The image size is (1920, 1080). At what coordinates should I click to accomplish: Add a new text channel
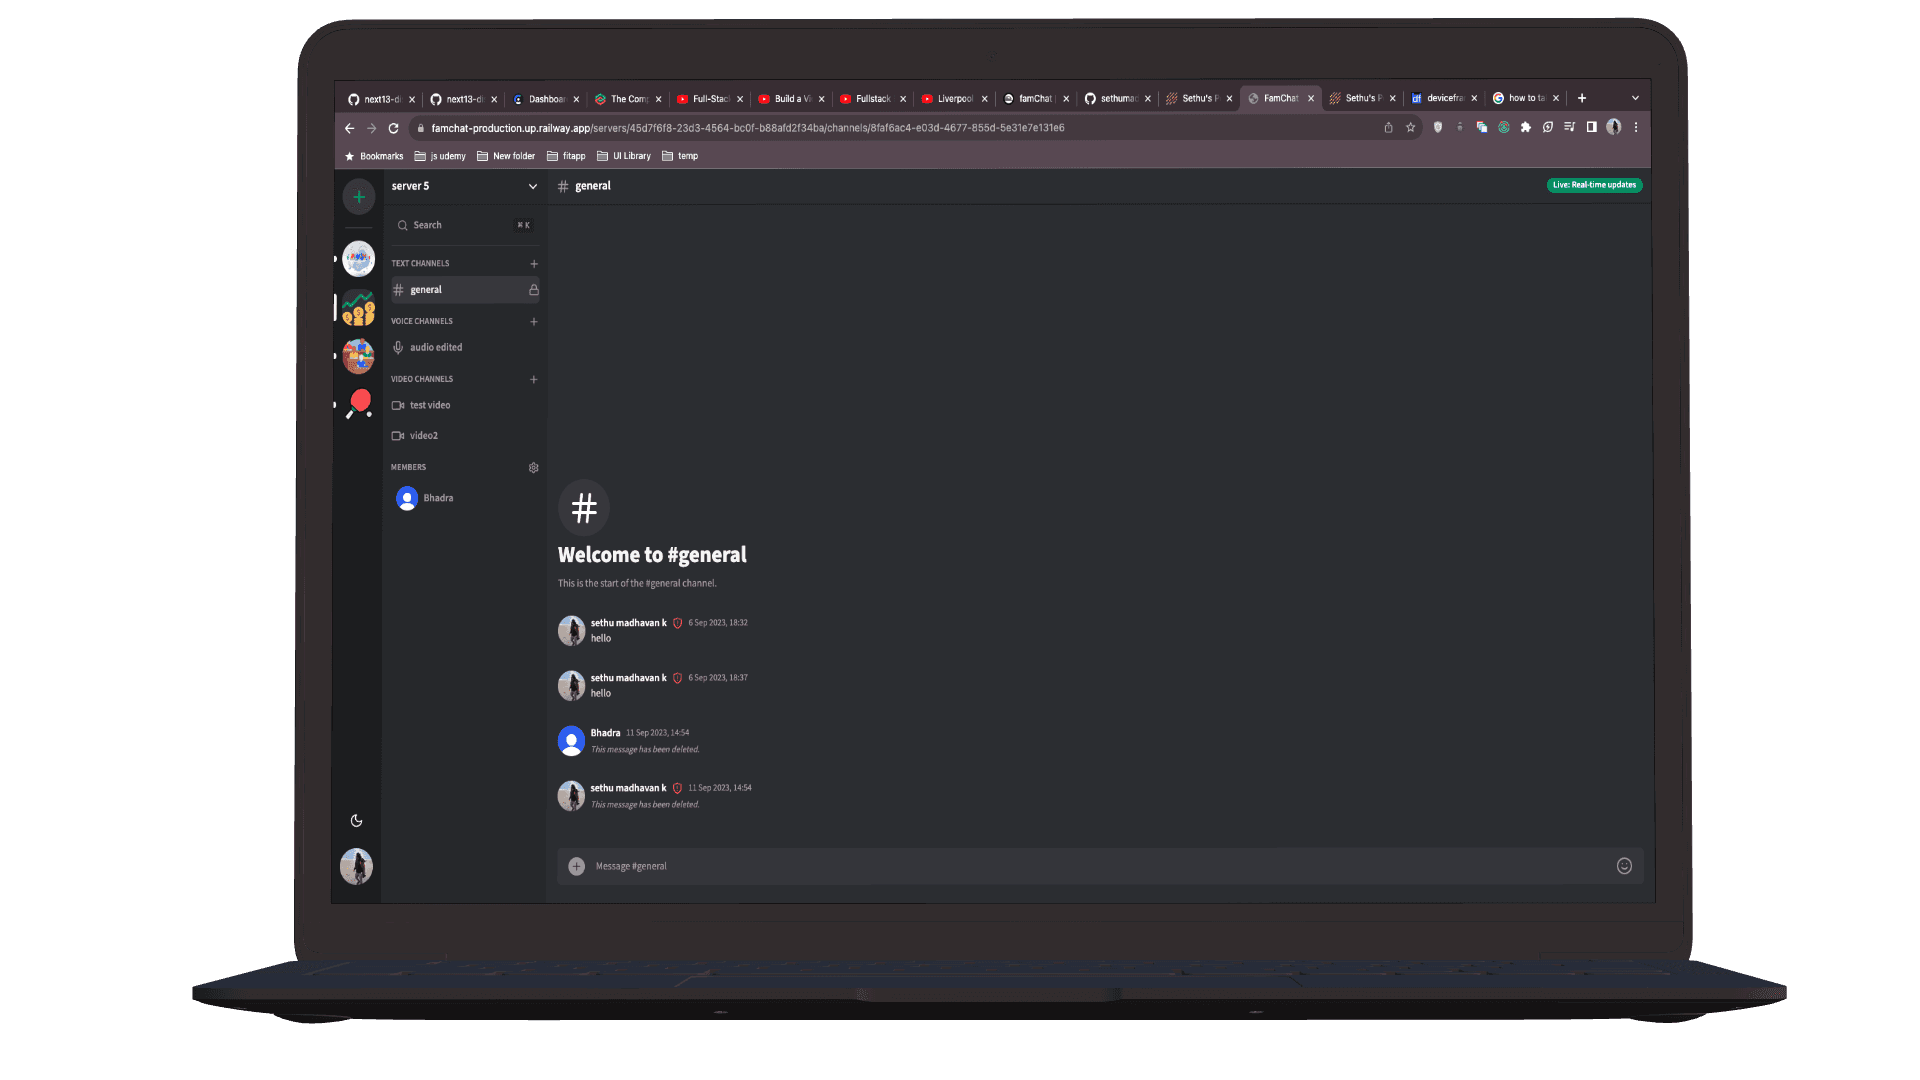pos(534,264)
